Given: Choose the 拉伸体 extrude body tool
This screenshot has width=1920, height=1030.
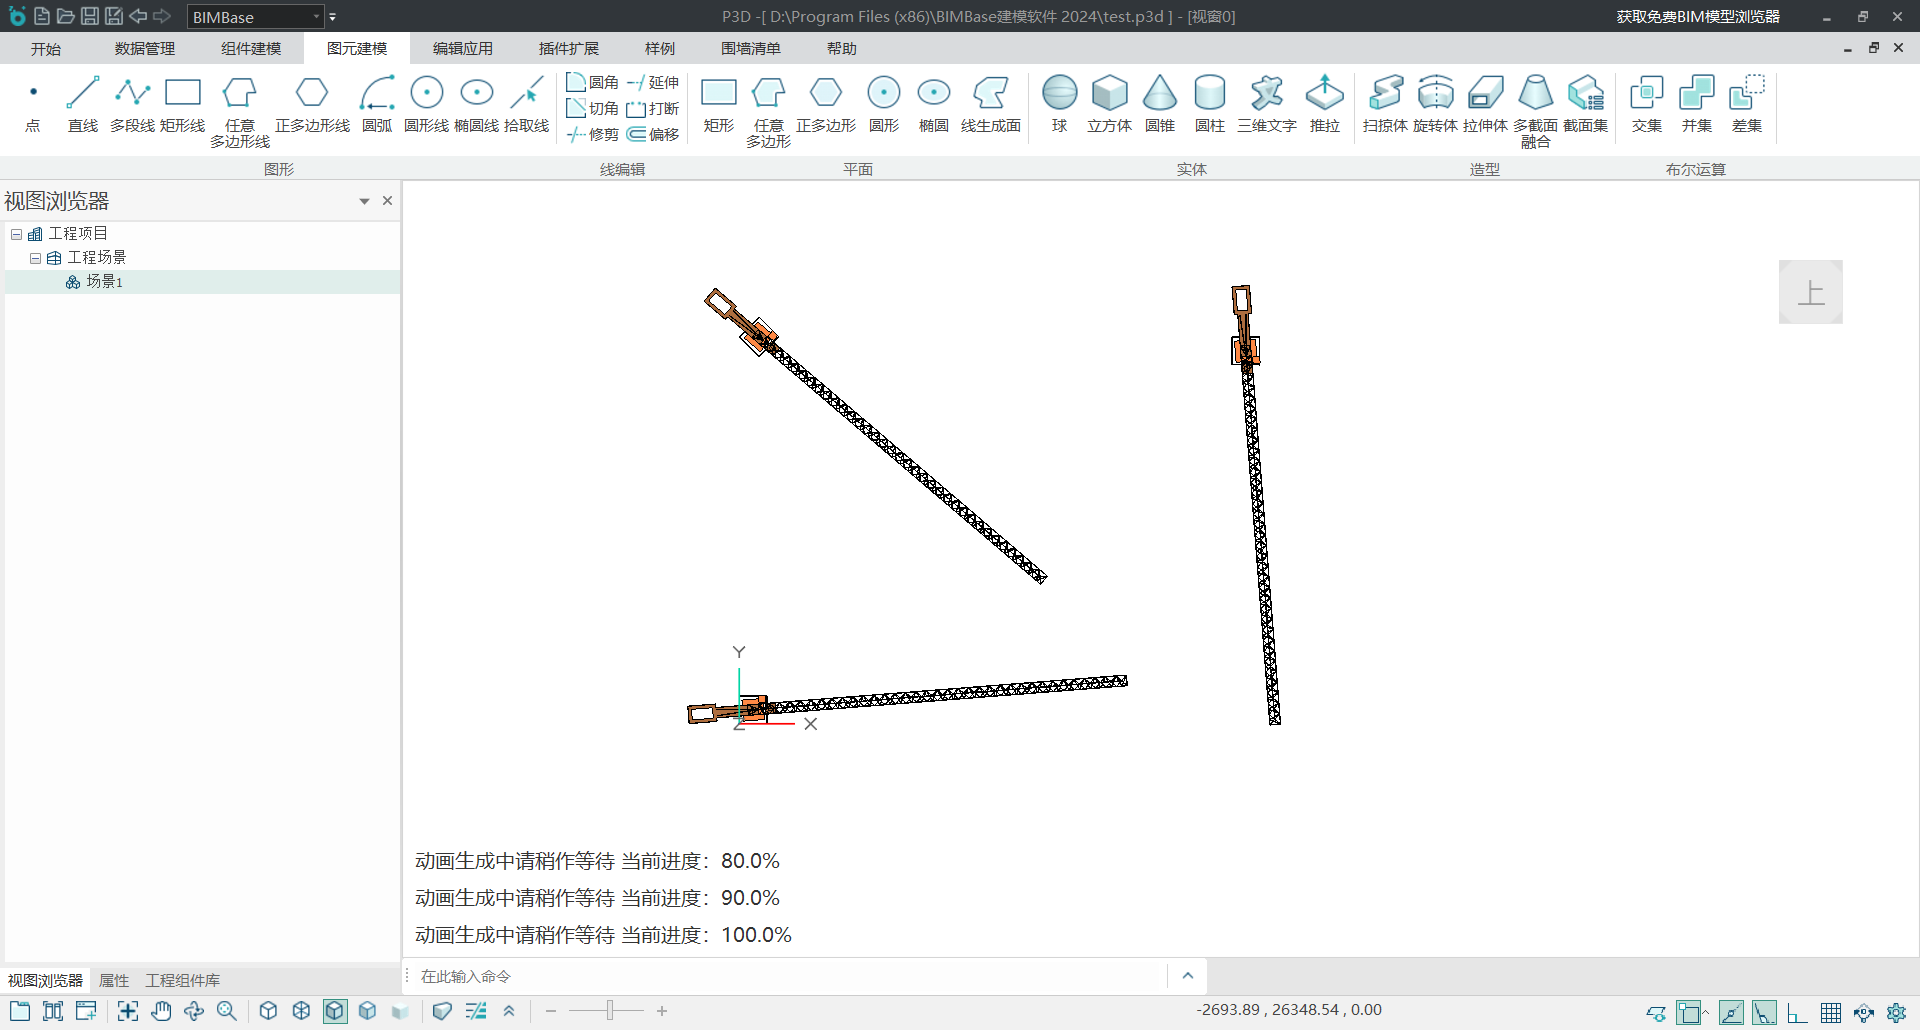Looking at the screenshot, I should click(x=1485, y=104).
